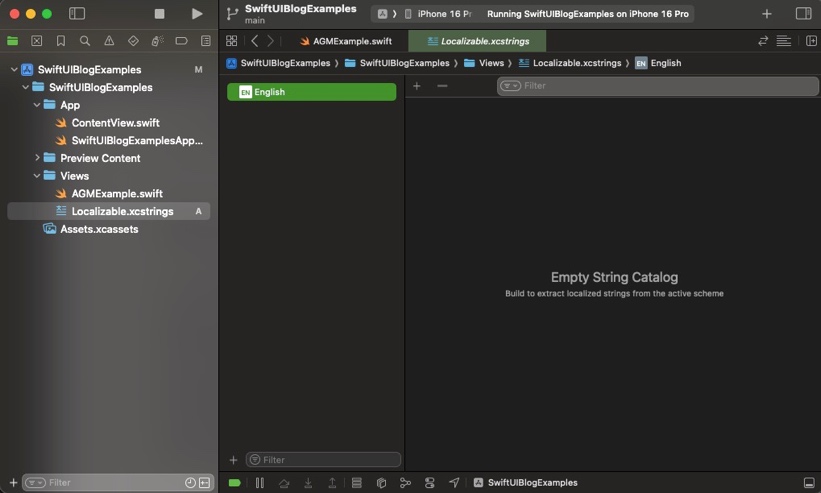Open the Library plus button

tap(767, 14)
